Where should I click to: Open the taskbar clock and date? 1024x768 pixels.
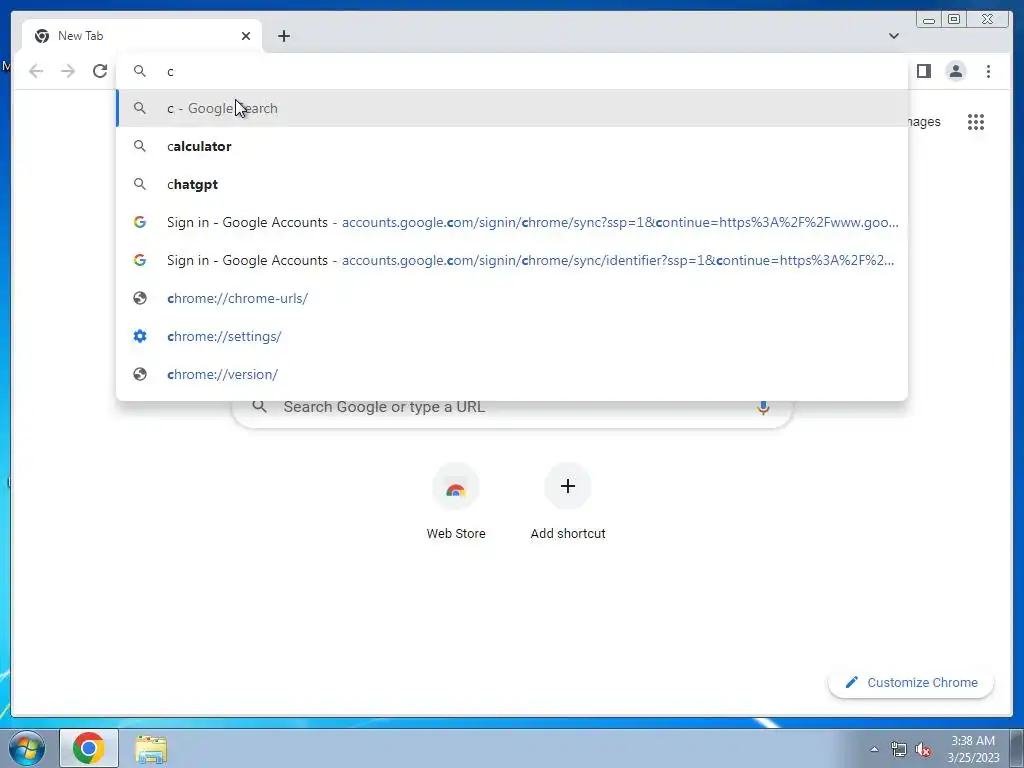click(x=973, y=749)
